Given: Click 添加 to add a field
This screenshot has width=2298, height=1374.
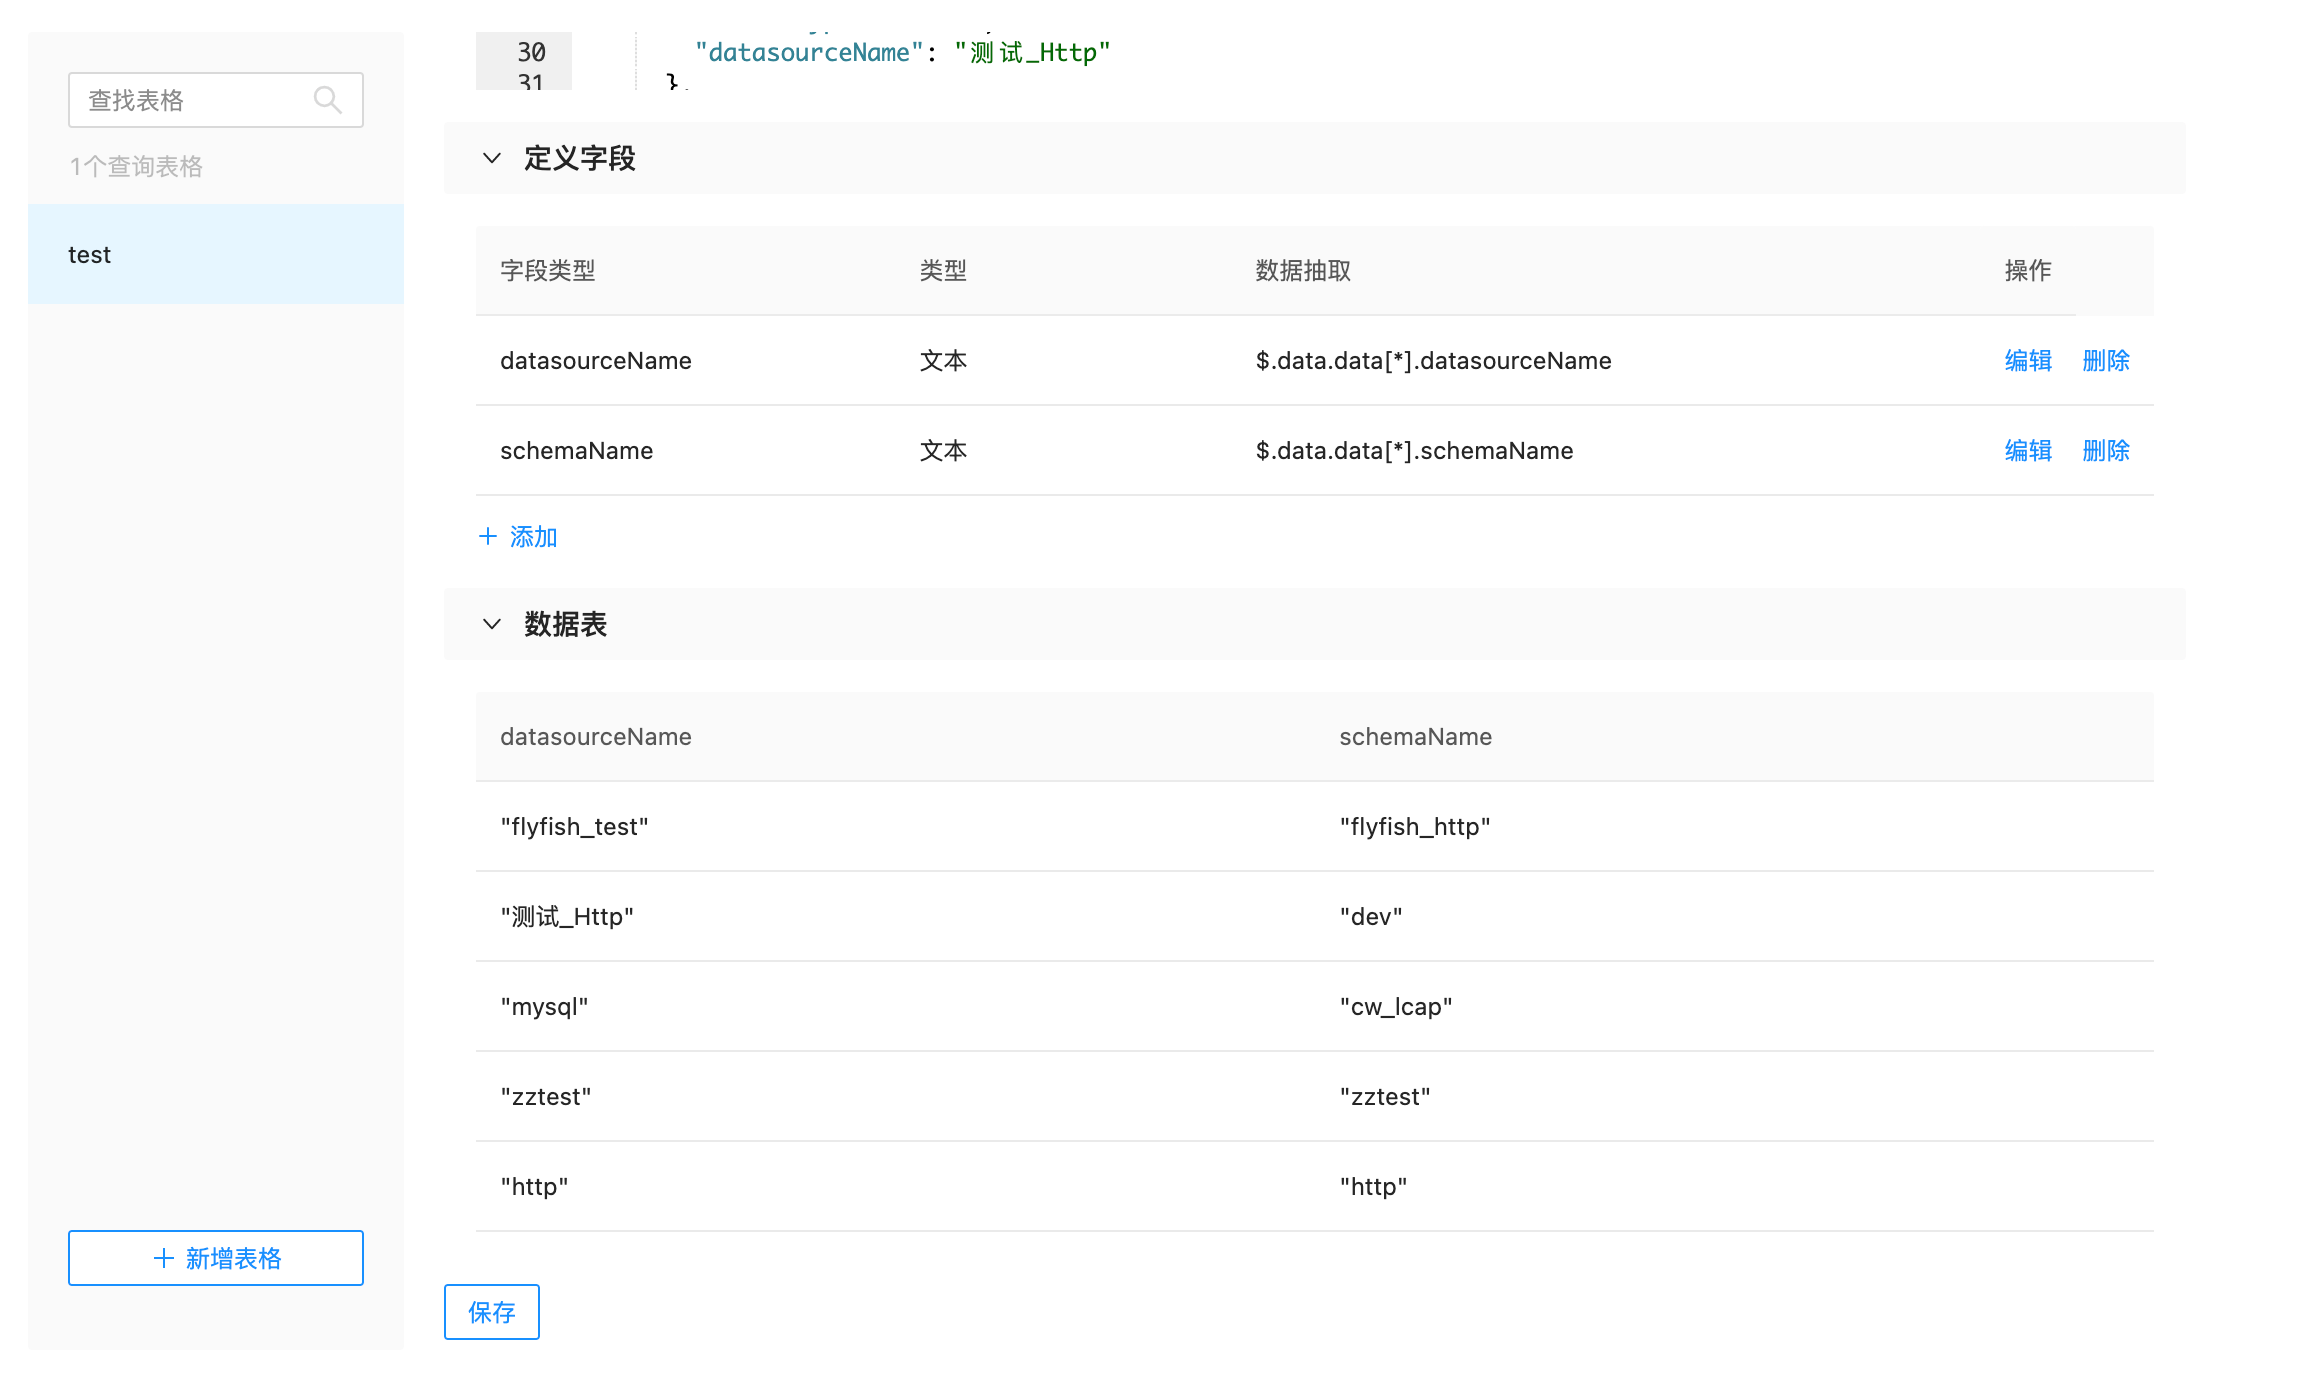Looking at the screenshot, I should [533, 537].
